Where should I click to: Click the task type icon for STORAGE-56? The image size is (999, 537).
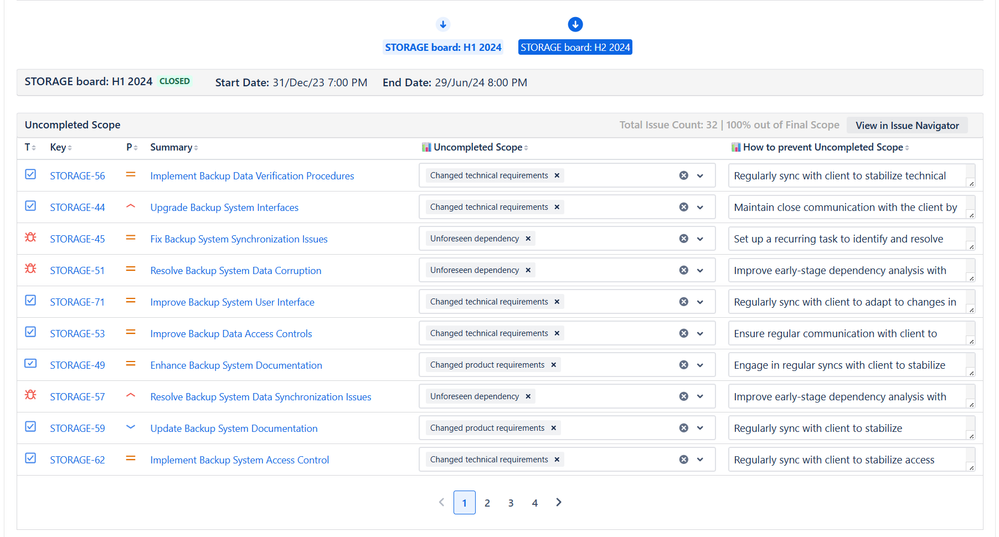31,174
